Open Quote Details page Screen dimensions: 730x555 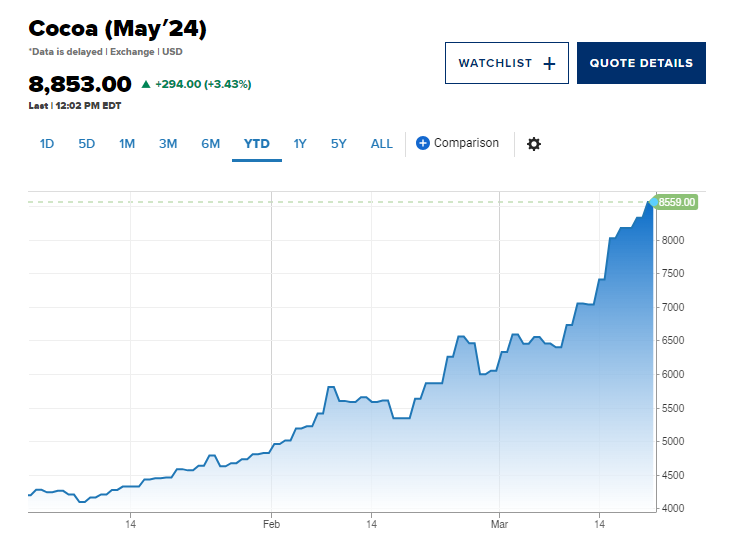pyautogui.click(x=641, y=63)
